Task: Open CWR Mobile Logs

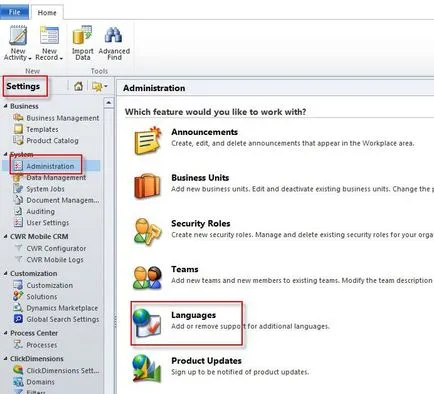Action: point(55,260)
